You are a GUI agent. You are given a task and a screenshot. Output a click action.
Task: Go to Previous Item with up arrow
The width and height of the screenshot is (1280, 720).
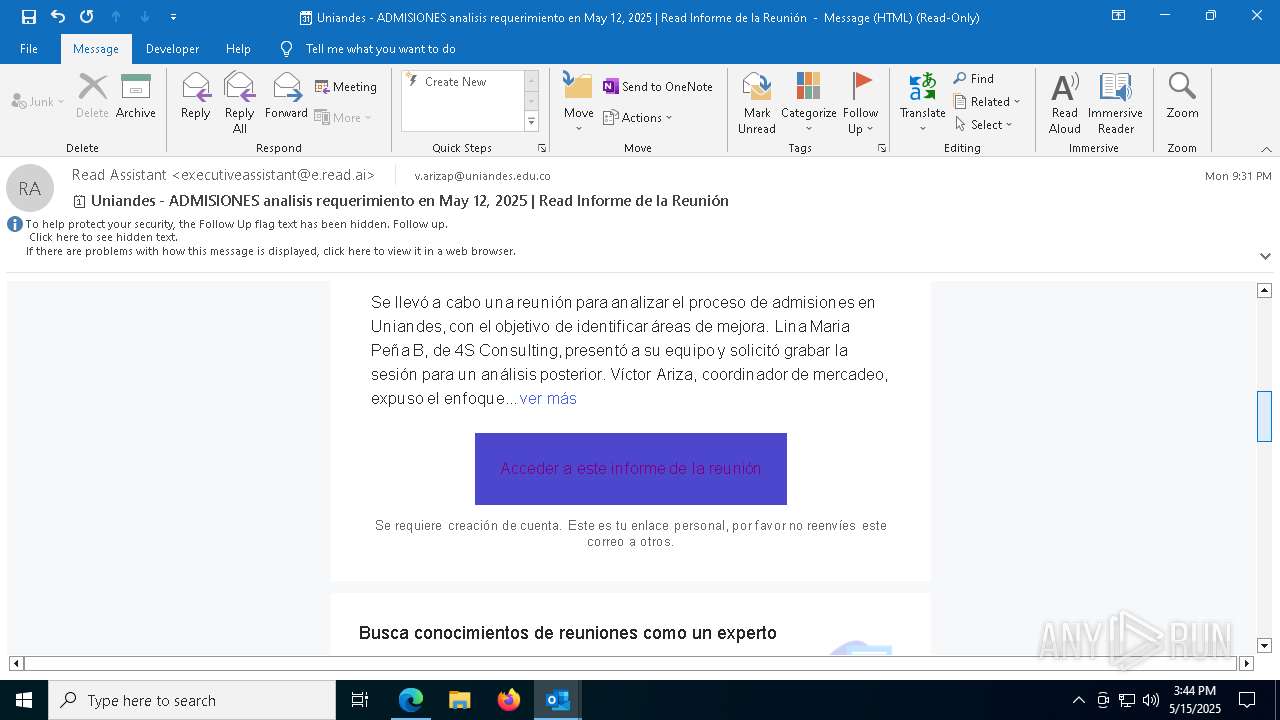116,17
